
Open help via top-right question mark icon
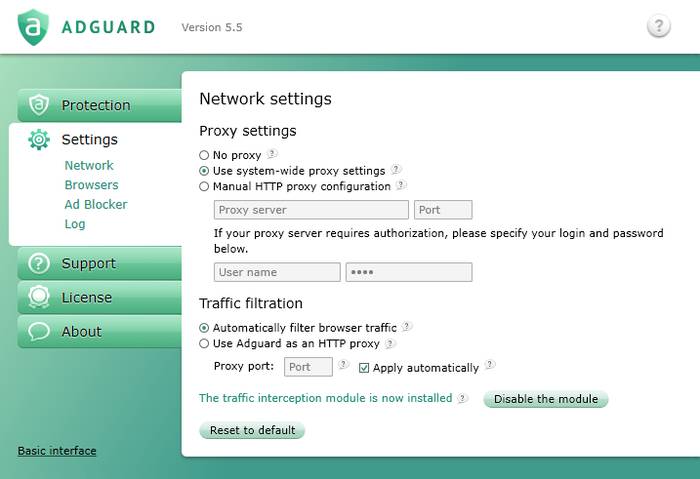point(658,27)
